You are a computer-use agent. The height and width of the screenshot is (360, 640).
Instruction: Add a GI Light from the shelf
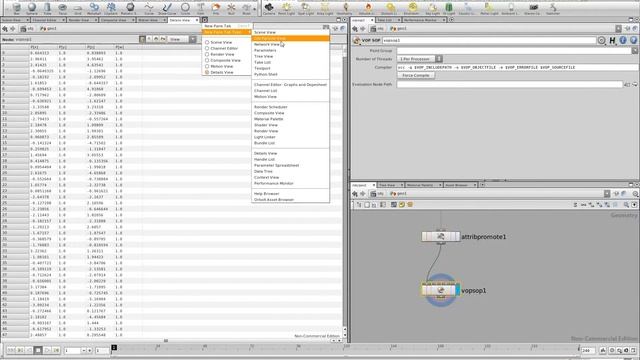(x=449, y=8)
